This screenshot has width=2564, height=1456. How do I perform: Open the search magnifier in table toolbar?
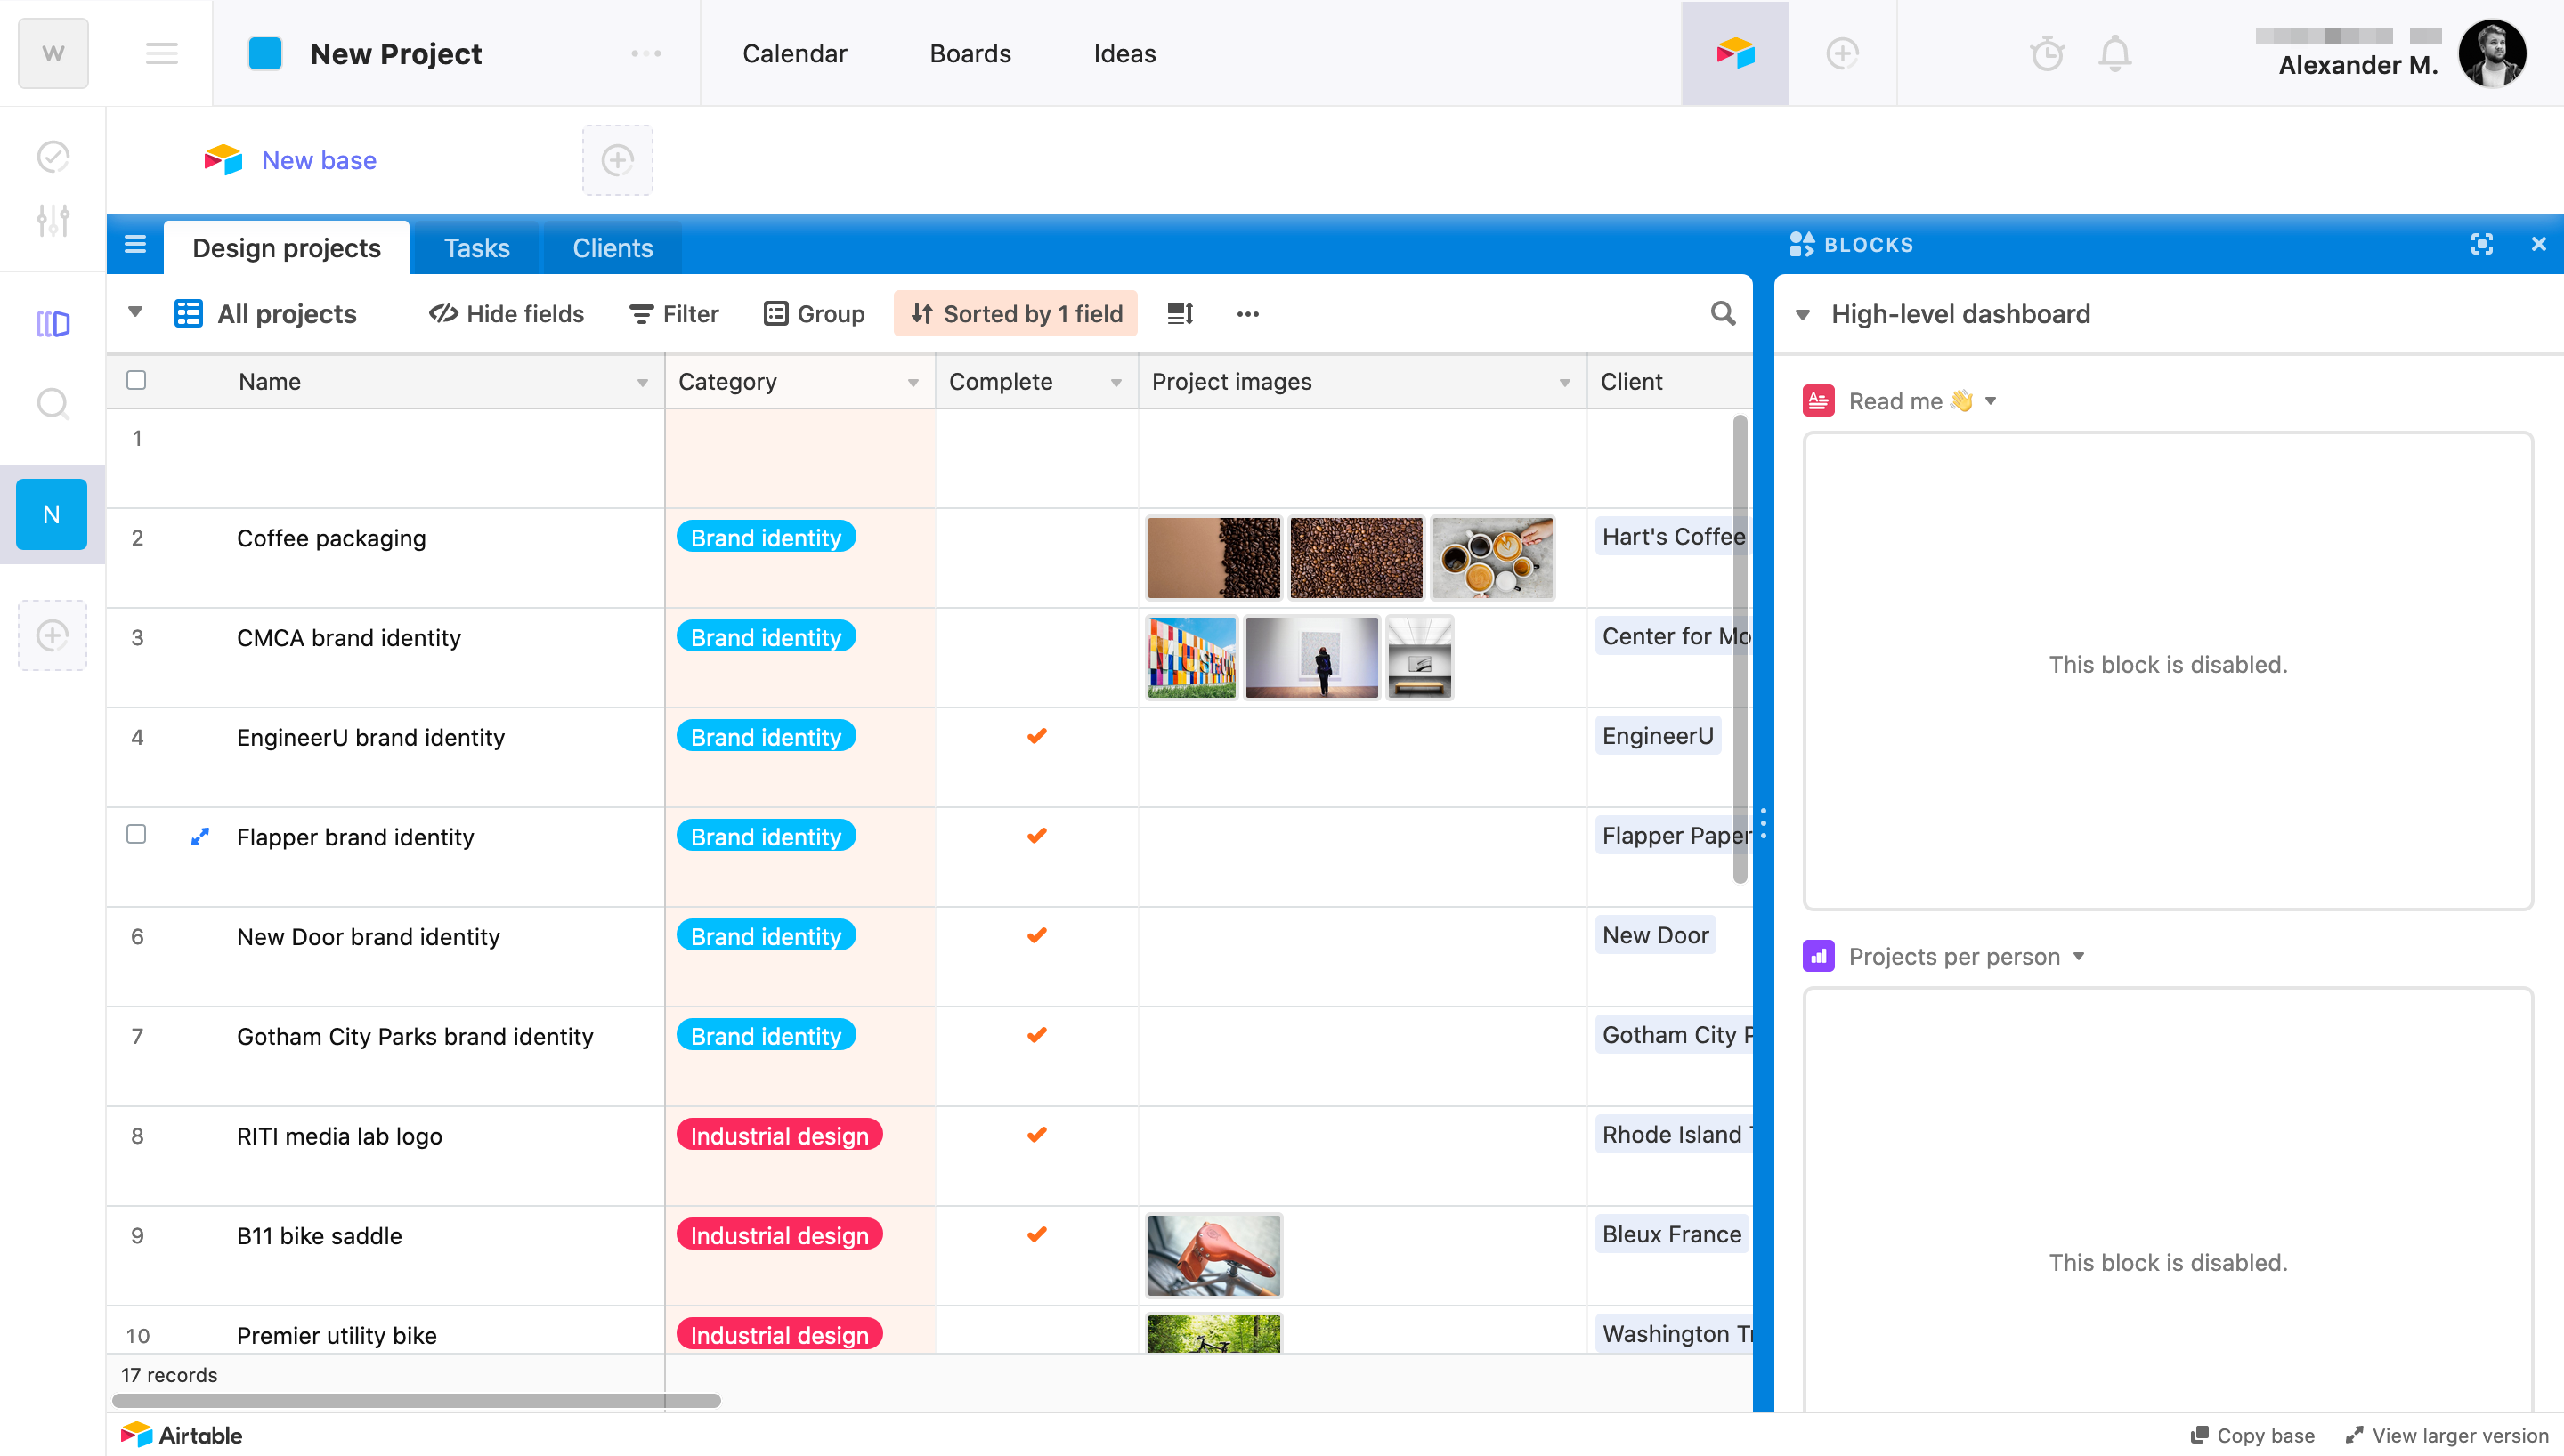[1722, 314]
